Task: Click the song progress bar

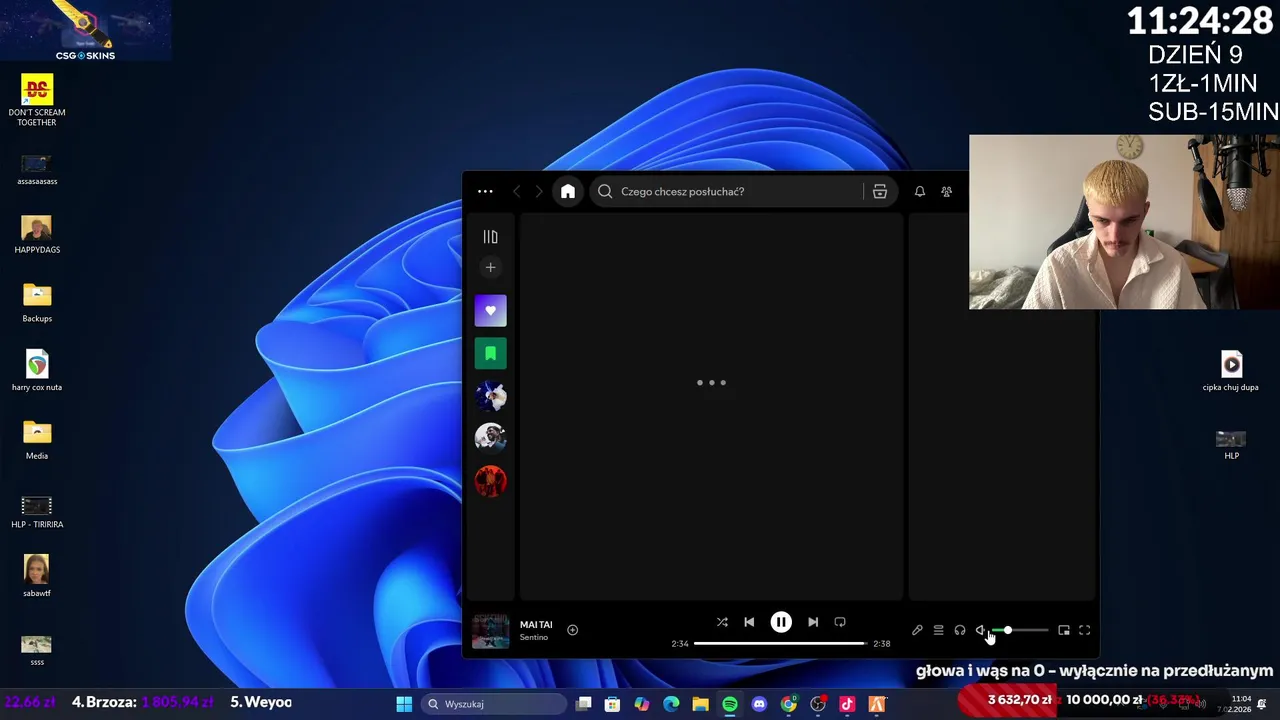Action: (780, 643)
